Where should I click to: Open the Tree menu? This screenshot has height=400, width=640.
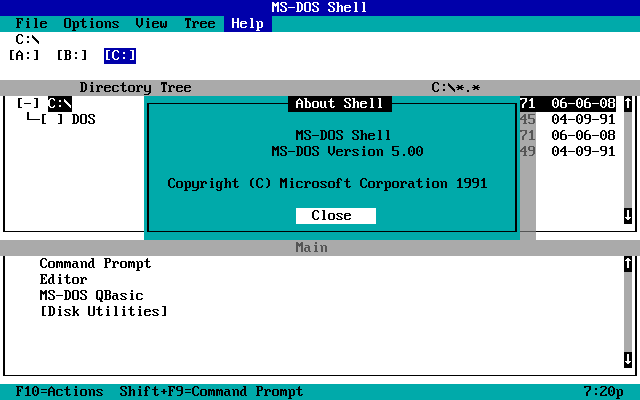tap(199, 23)
